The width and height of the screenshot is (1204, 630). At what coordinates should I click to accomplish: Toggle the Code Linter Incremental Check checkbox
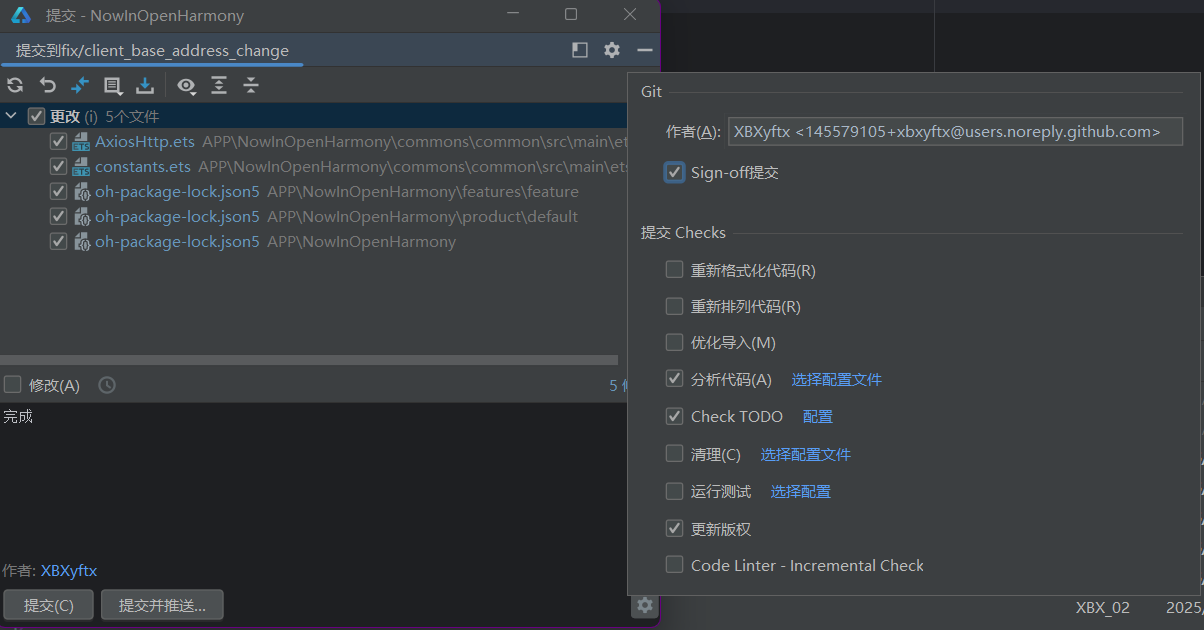pos(675,565)
